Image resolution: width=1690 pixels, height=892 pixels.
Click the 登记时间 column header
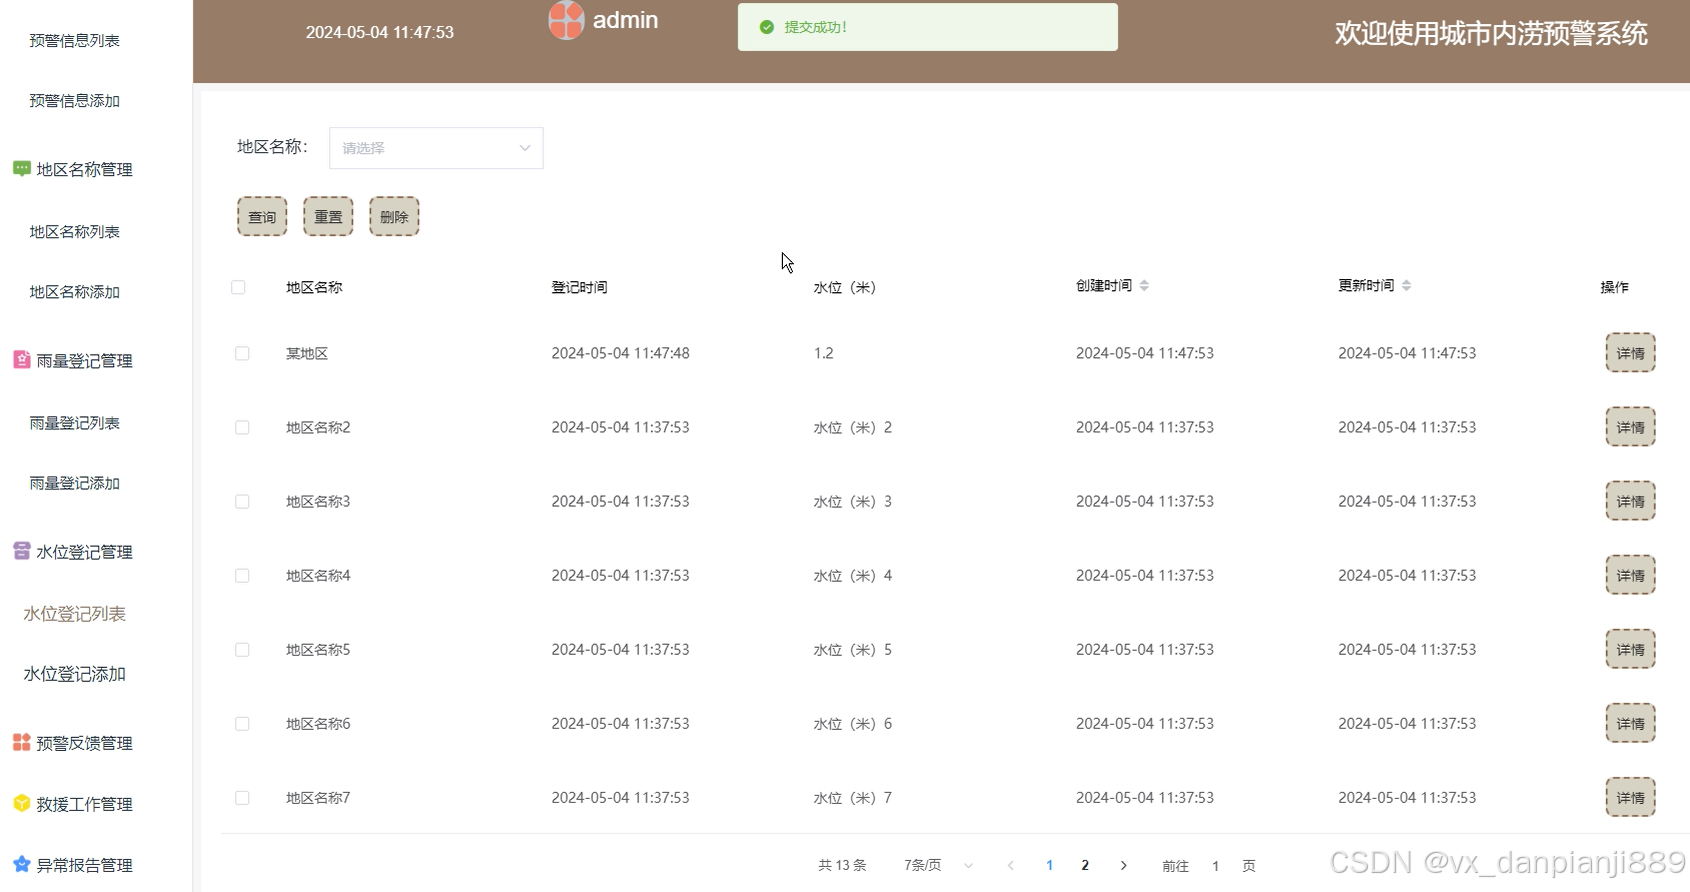579,287
